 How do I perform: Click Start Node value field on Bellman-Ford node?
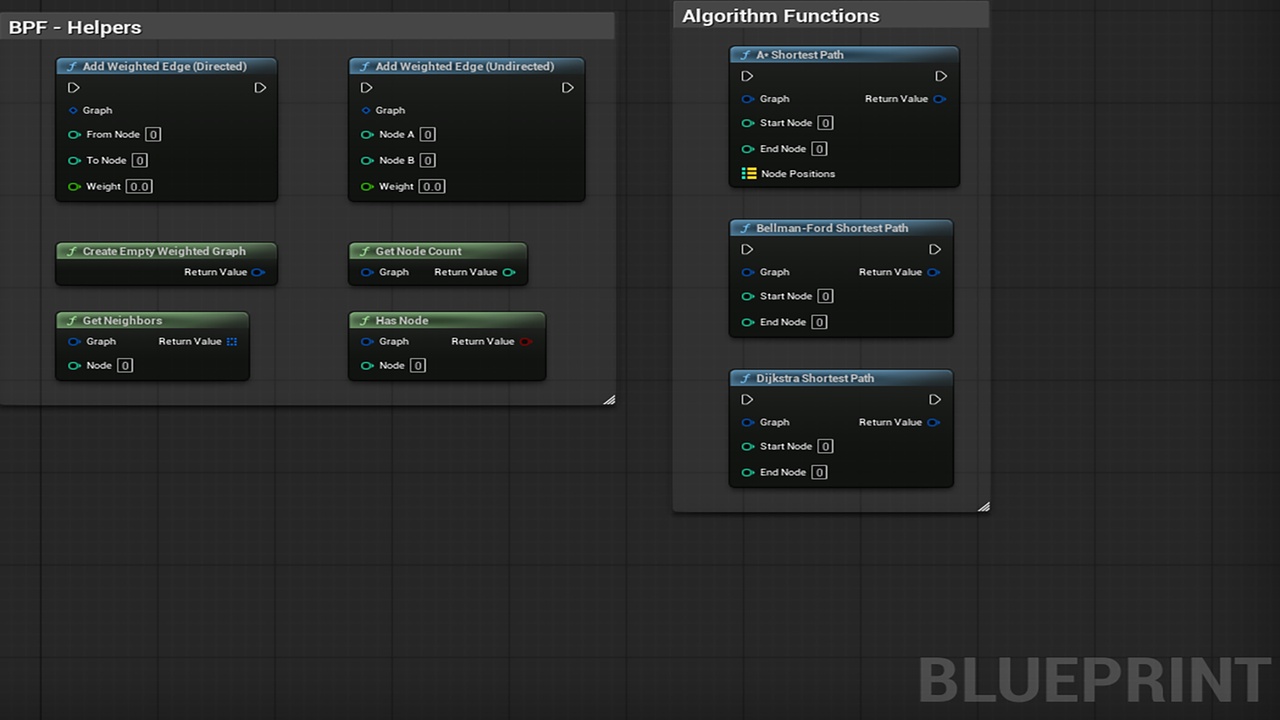(825, 296)
